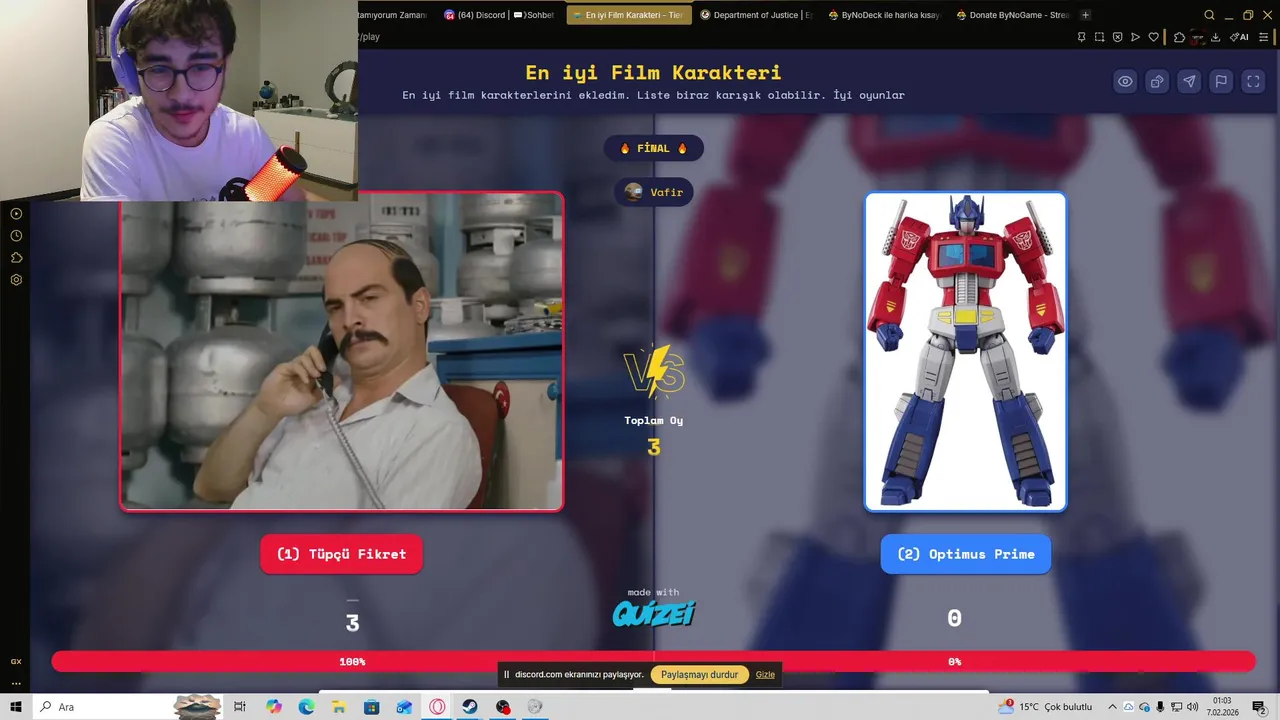Viewport: 1280px width, 720px height.
Task: Click the snapshot selection icon in address bar
Action: coord(1099,37)
